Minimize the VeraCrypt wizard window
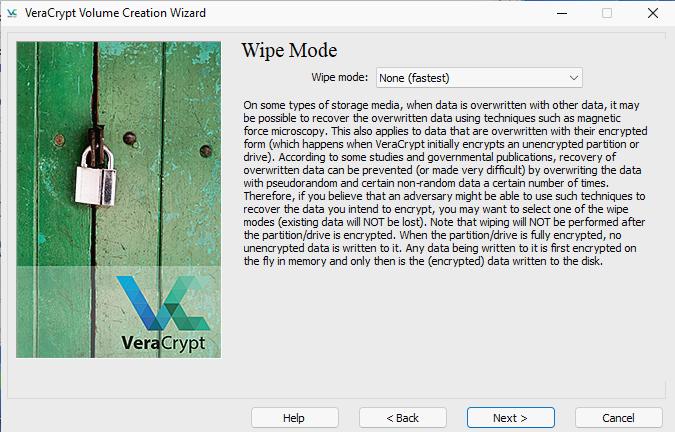Screen dimensions: 675x432 [x=562, y=13]
